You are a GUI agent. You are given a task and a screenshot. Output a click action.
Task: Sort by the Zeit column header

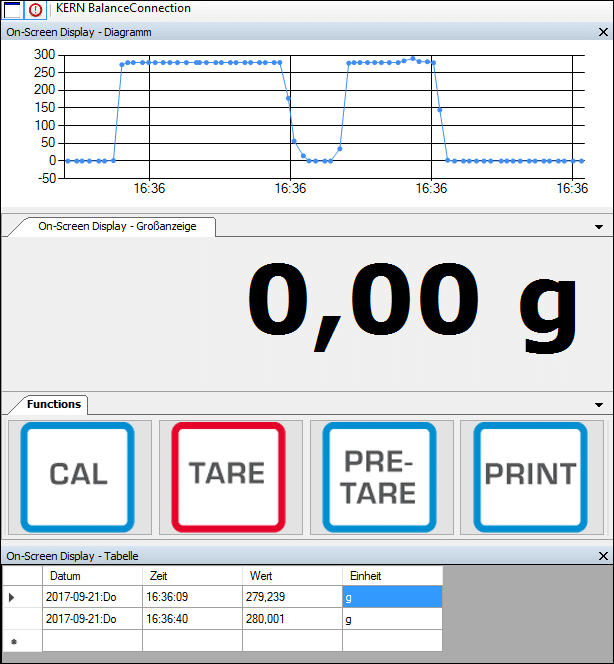(191, 576)
